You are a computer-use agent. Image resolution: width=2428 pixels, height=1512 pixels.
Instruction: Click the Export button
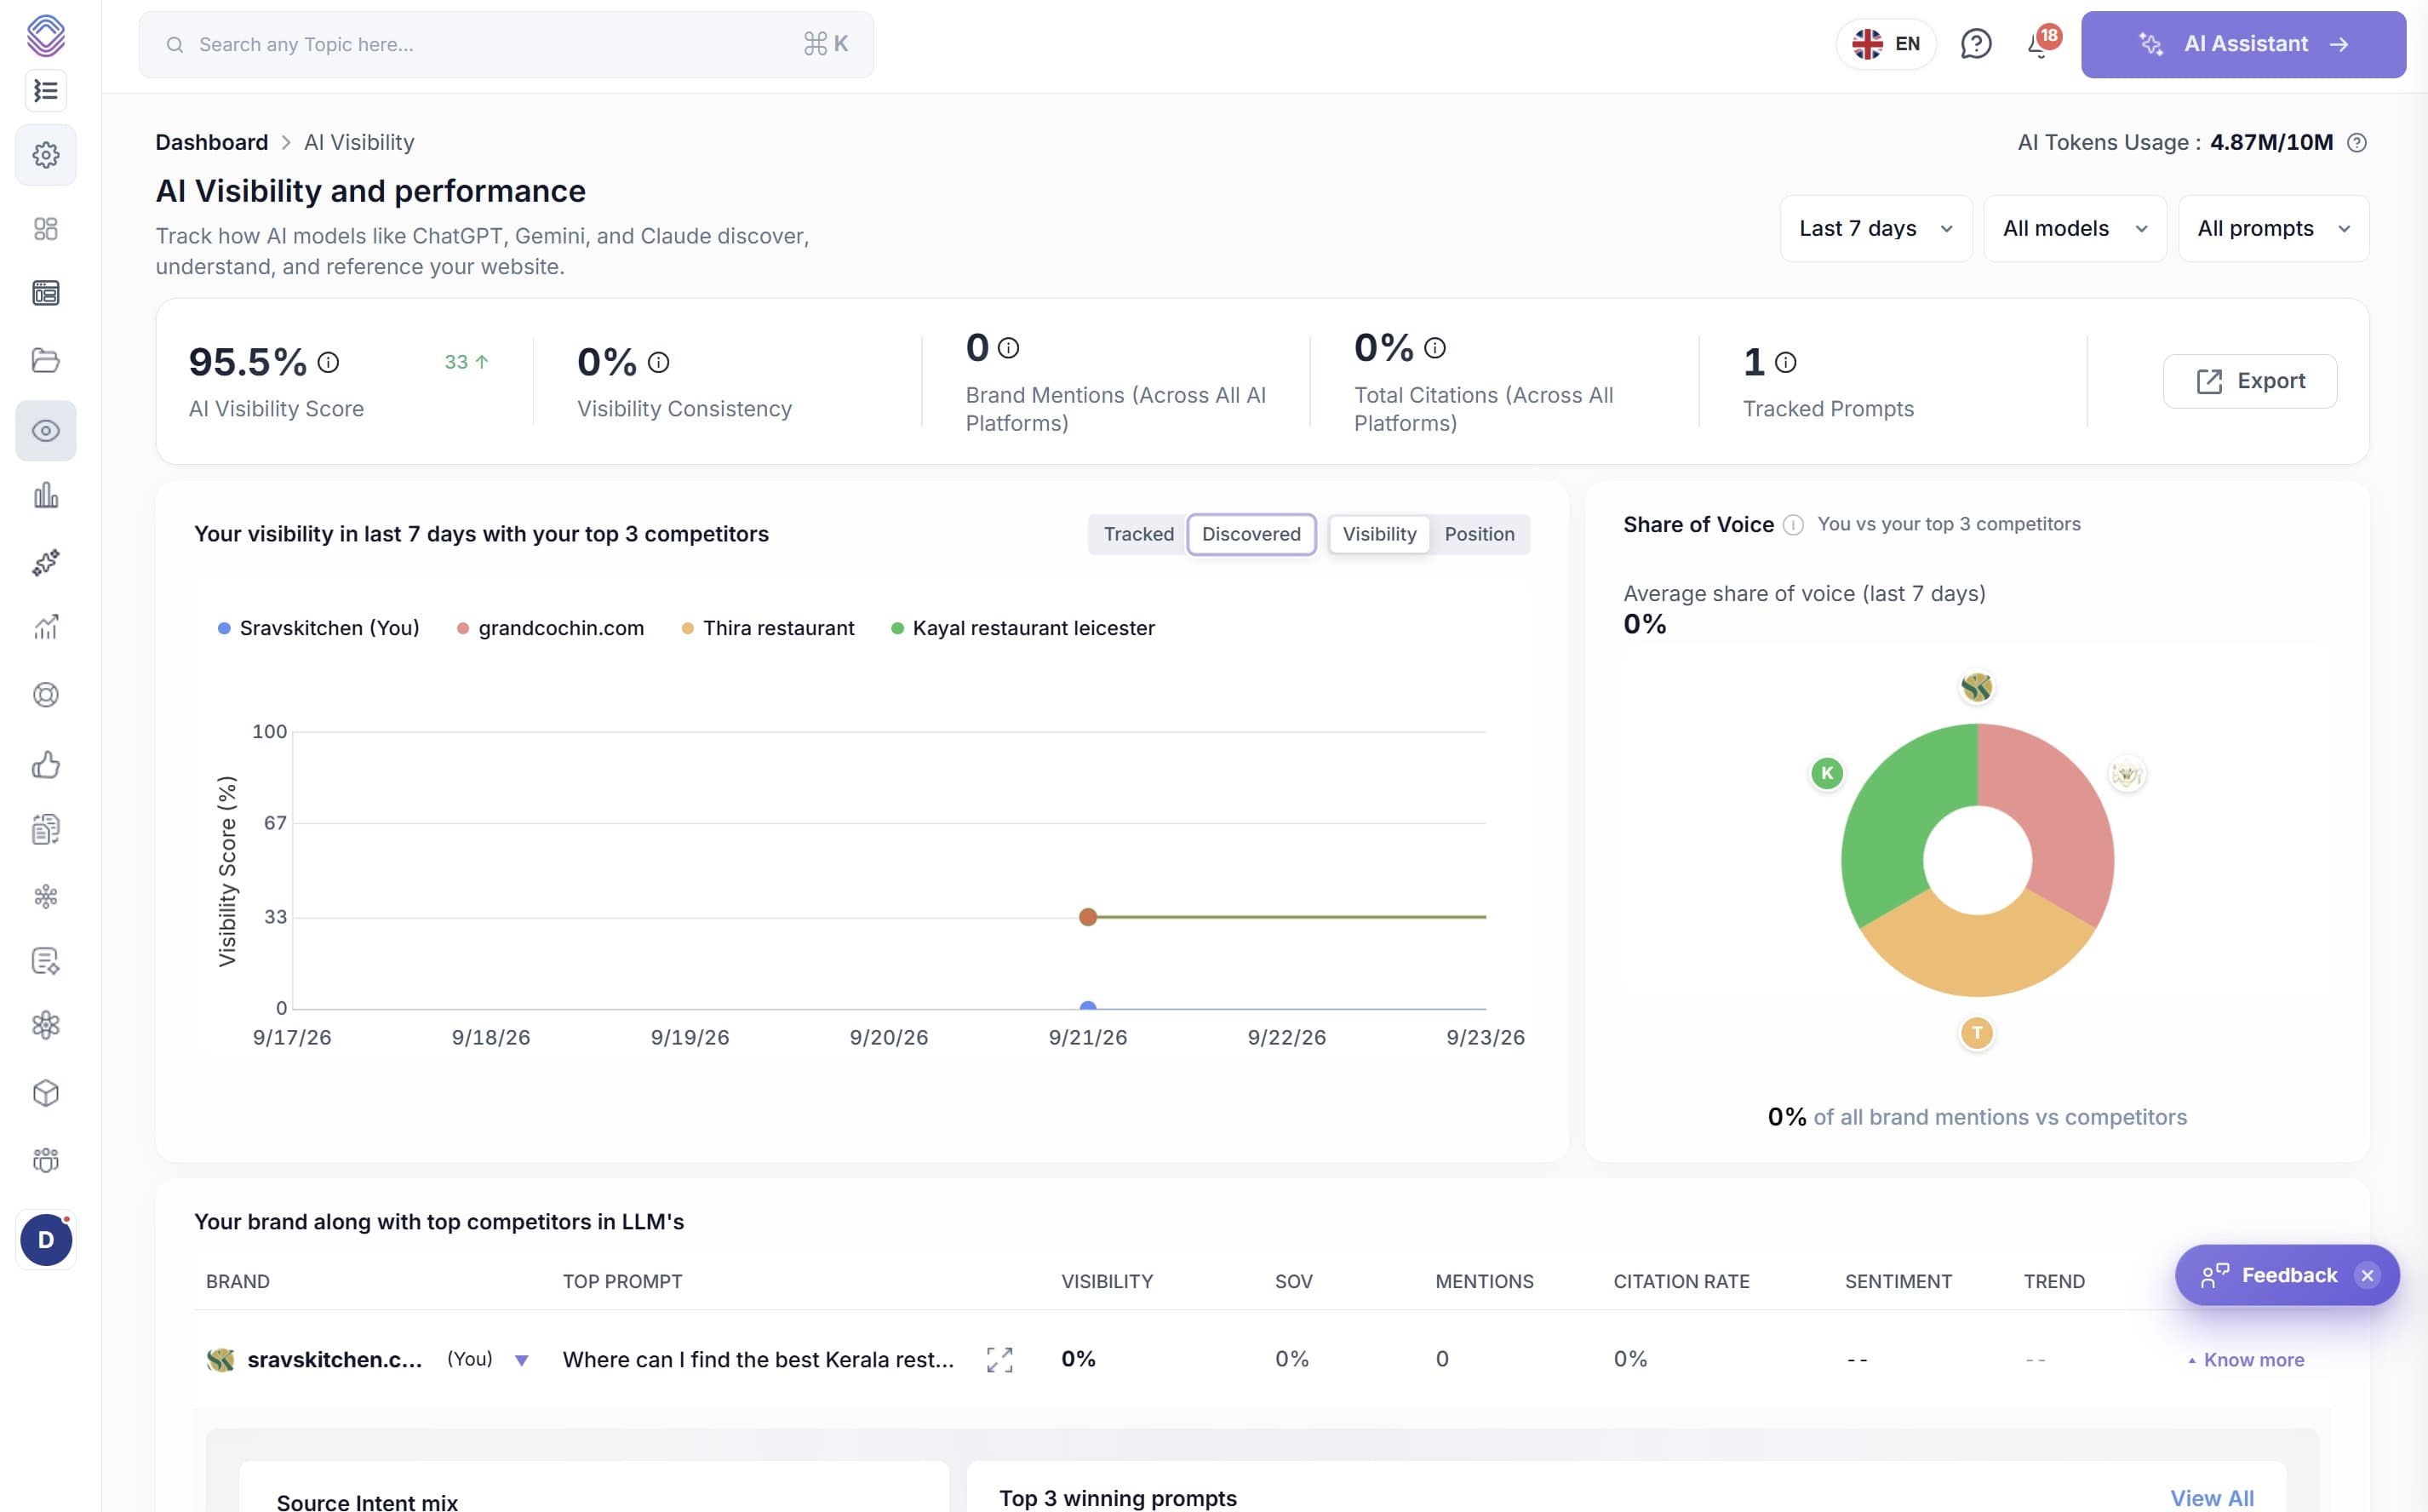click(x=2250, y=381)
